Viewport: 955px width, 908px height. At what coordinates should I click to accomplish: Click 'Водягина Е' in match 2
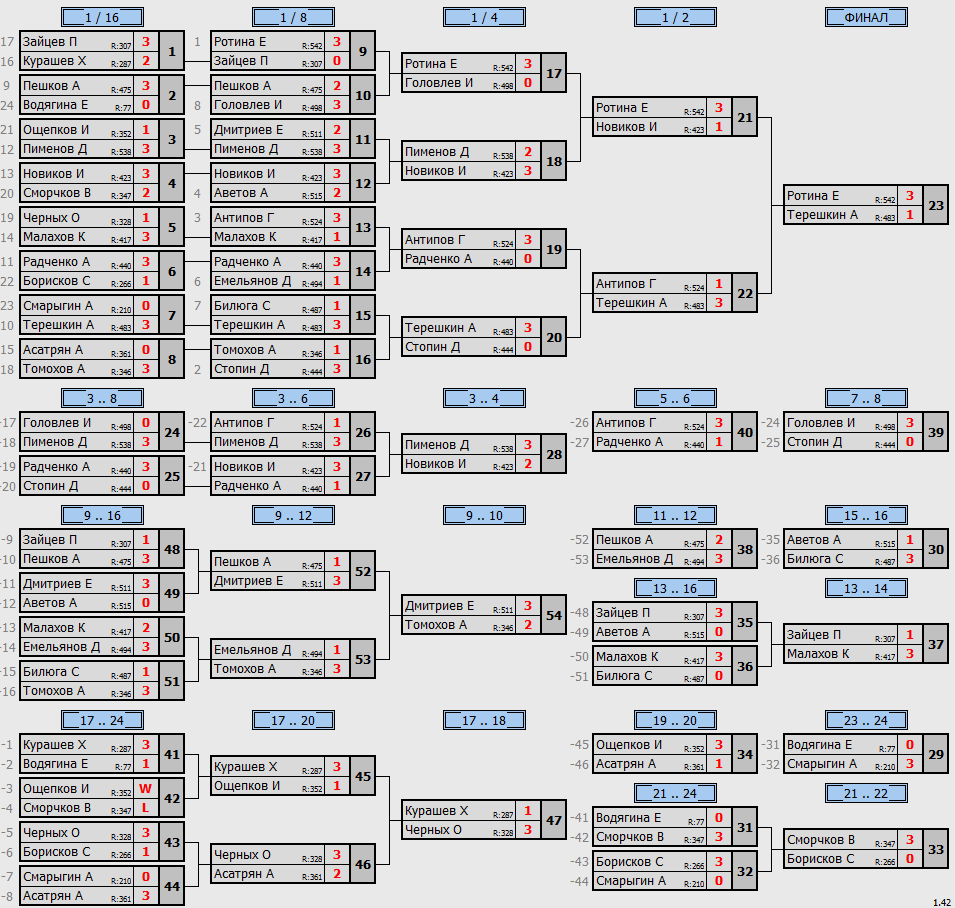[55, 105]
